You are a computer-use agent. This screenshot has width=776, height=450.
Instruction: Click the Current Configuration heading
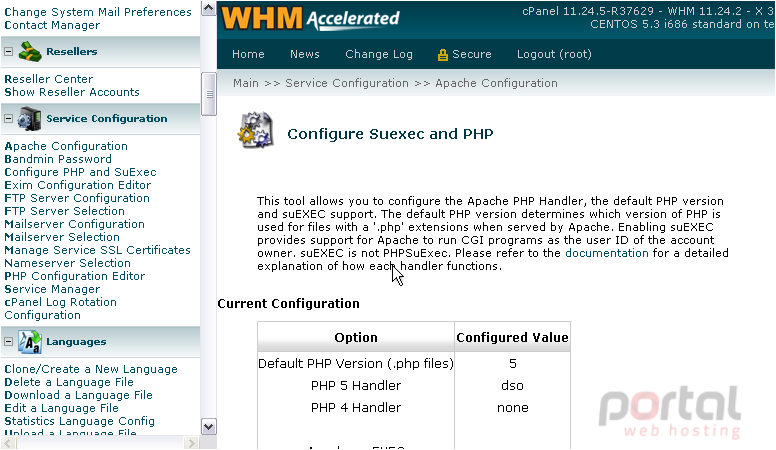(289, 303)
